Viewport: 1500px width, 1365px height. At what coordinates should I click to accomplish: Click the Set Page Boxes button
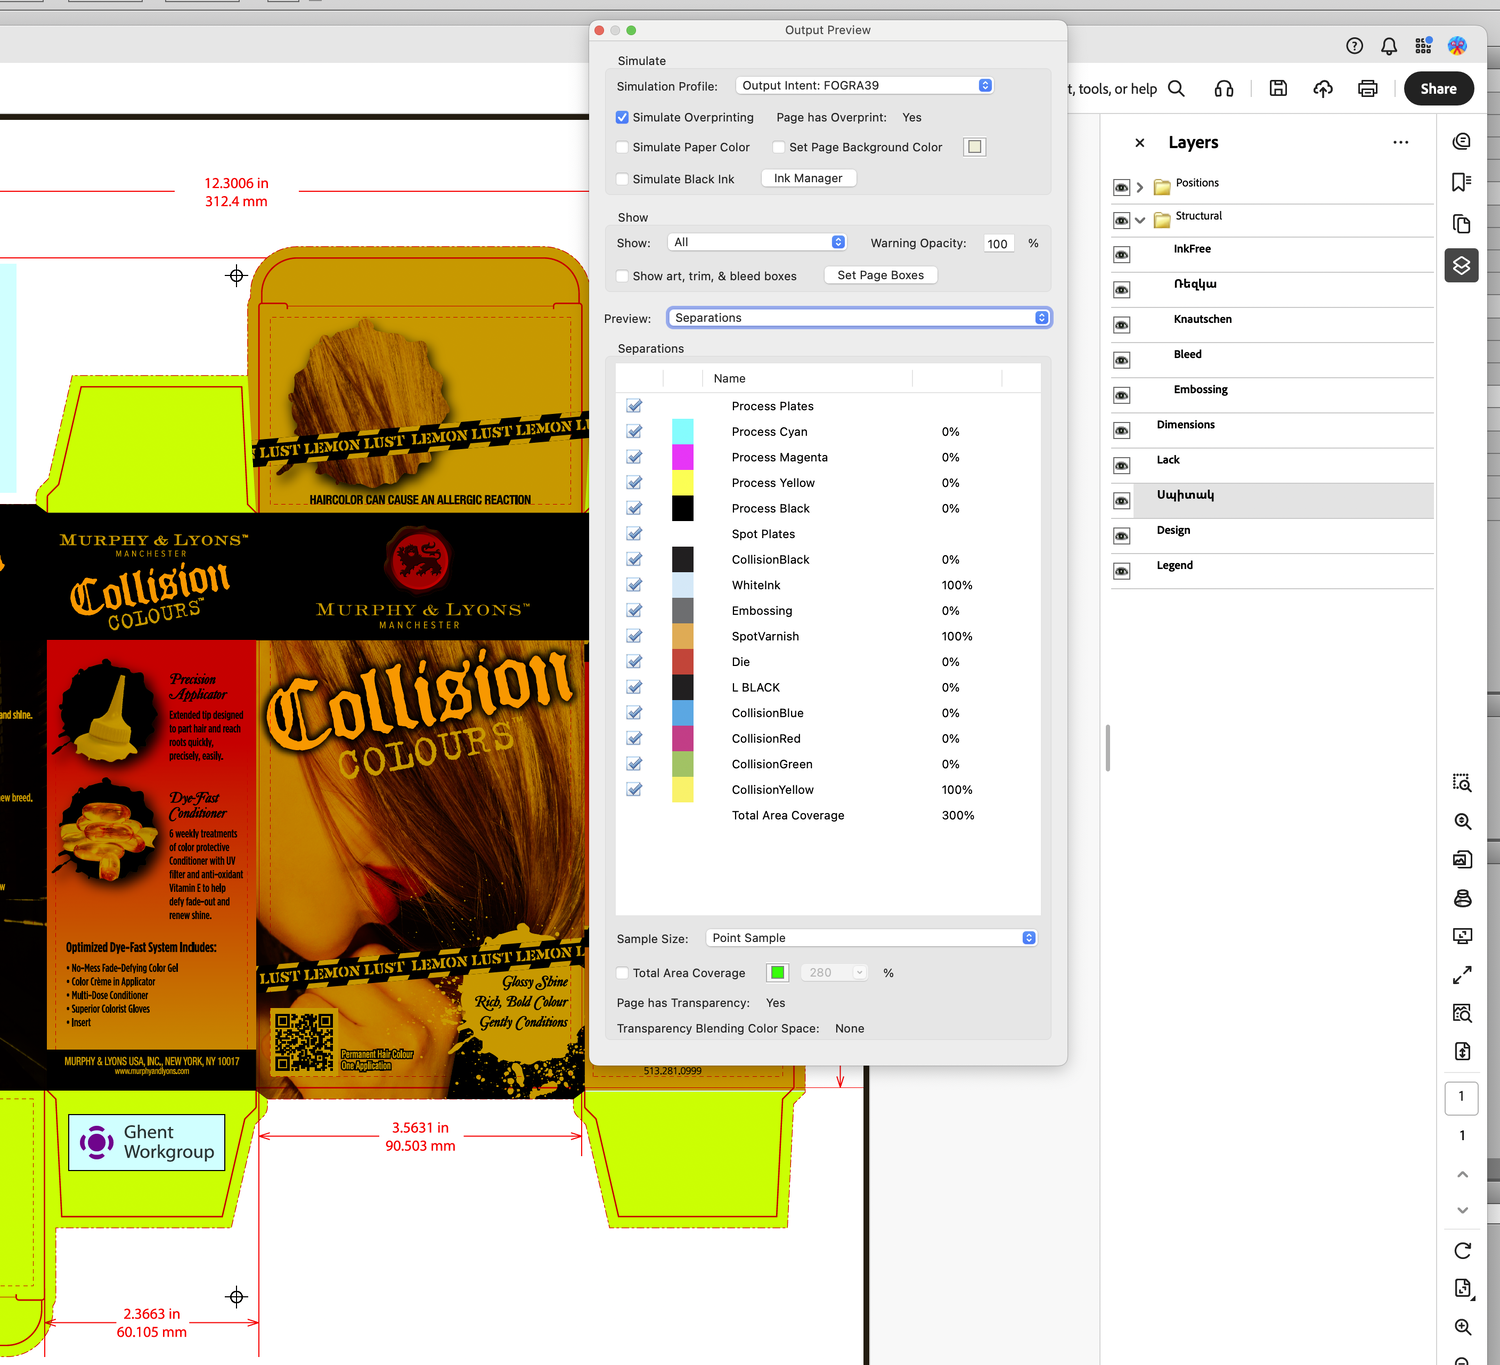tap(880, 274)
